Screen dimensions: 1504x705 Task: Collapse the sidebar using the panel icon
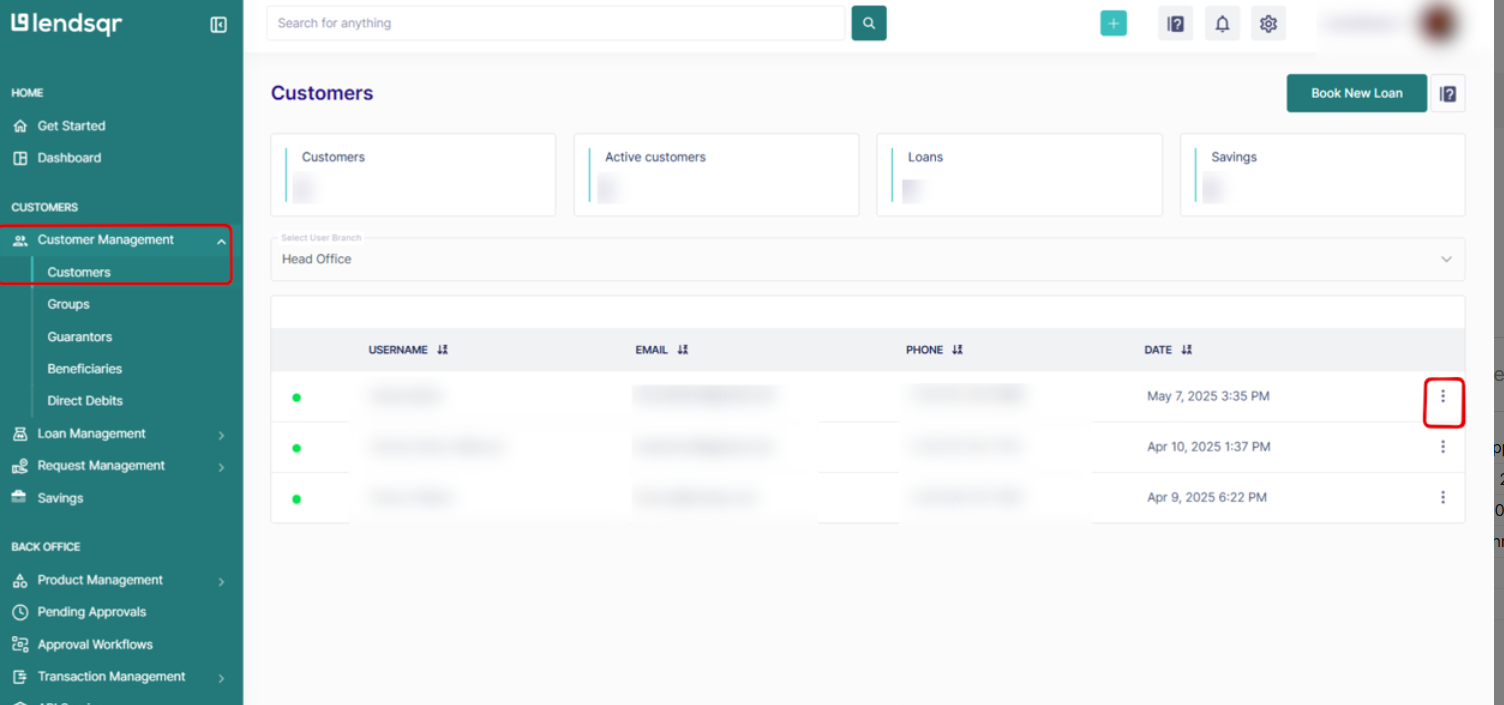pos(218,25)
